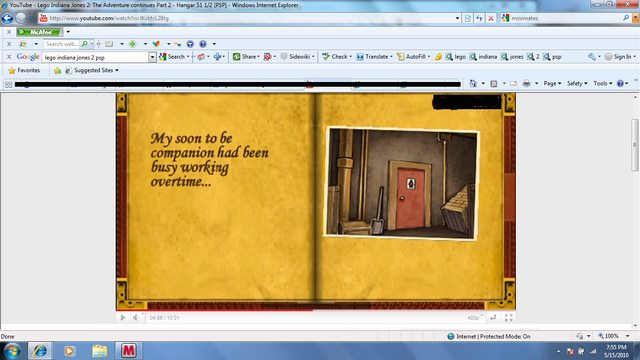Screen dimensions: 640x360
Task: Click the red video progress bar
Action: 214,310
